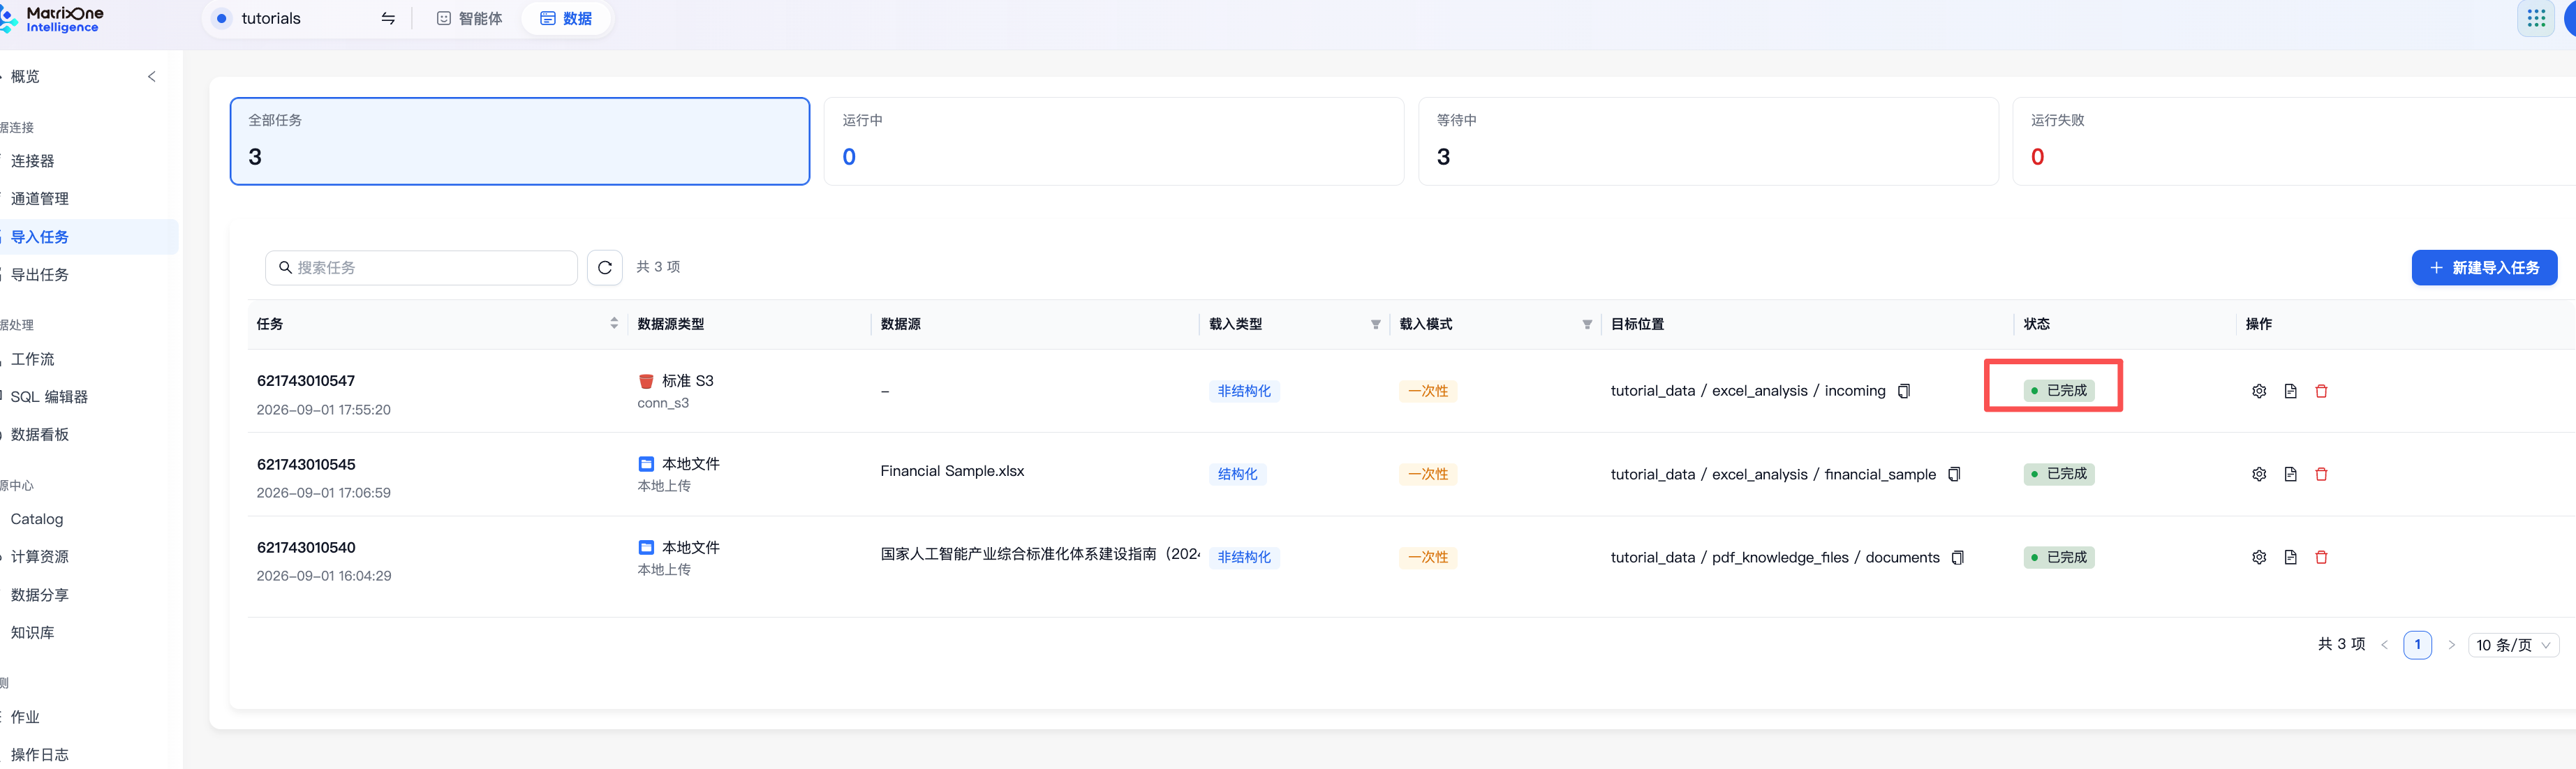
Task: Copy the excel_analysis / incoming target path
Action: coord(1904,391)
